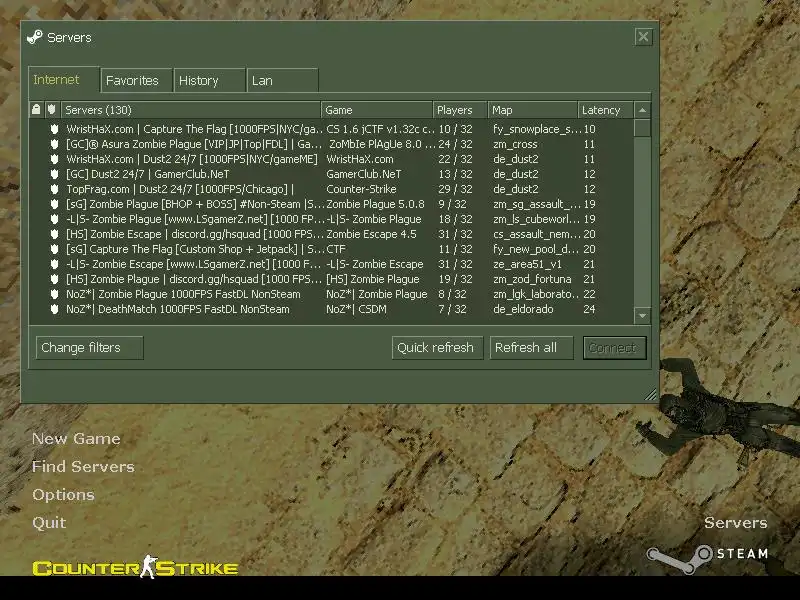The width and height of the screenshot is (800, 600).
Task: Select server "[sG] Zombie Plague [BHOP + BOSS]"
Action: point(331,204)
